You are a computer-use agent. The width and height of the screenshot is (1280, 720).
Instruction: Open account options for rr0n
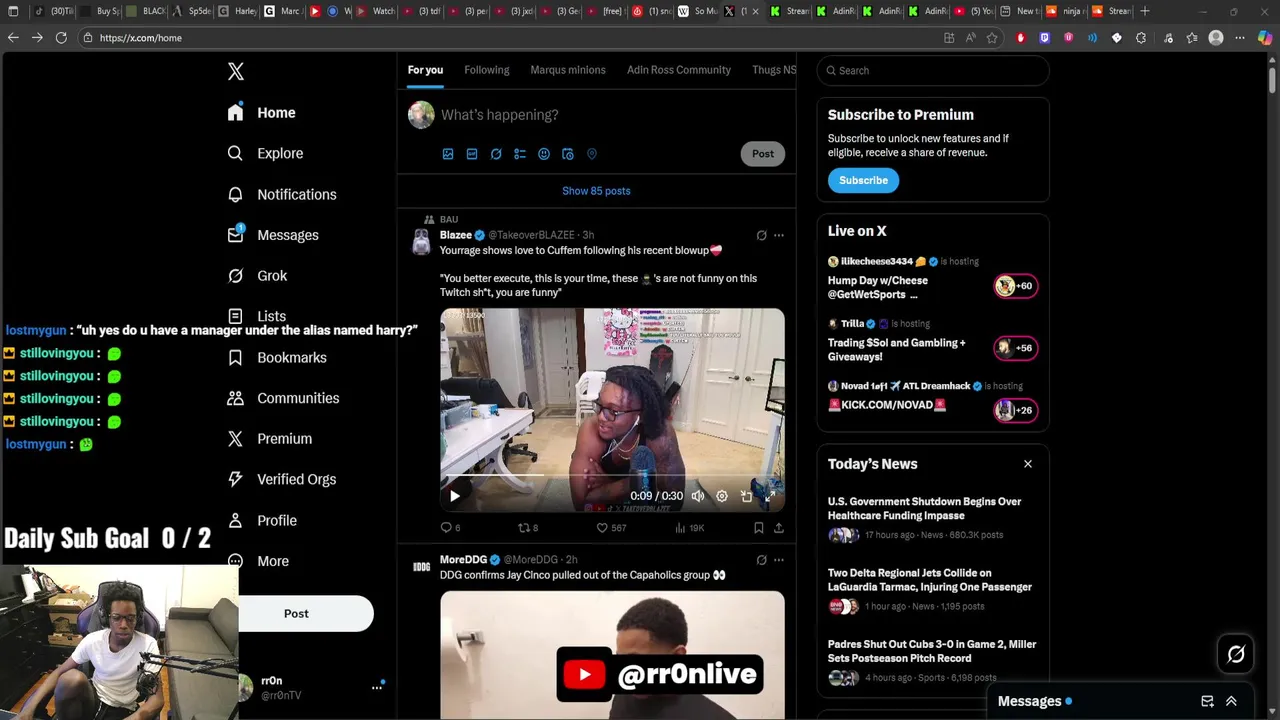coord(377,687)
